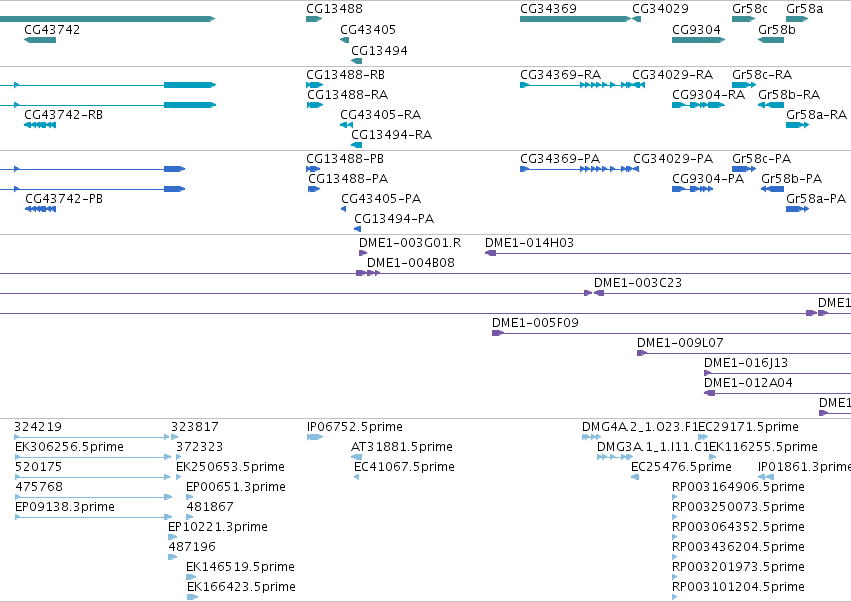The height and width of the screenshot is (602, 851).
Task: Click EST EK250653.5prime
Action: [230, 467]
